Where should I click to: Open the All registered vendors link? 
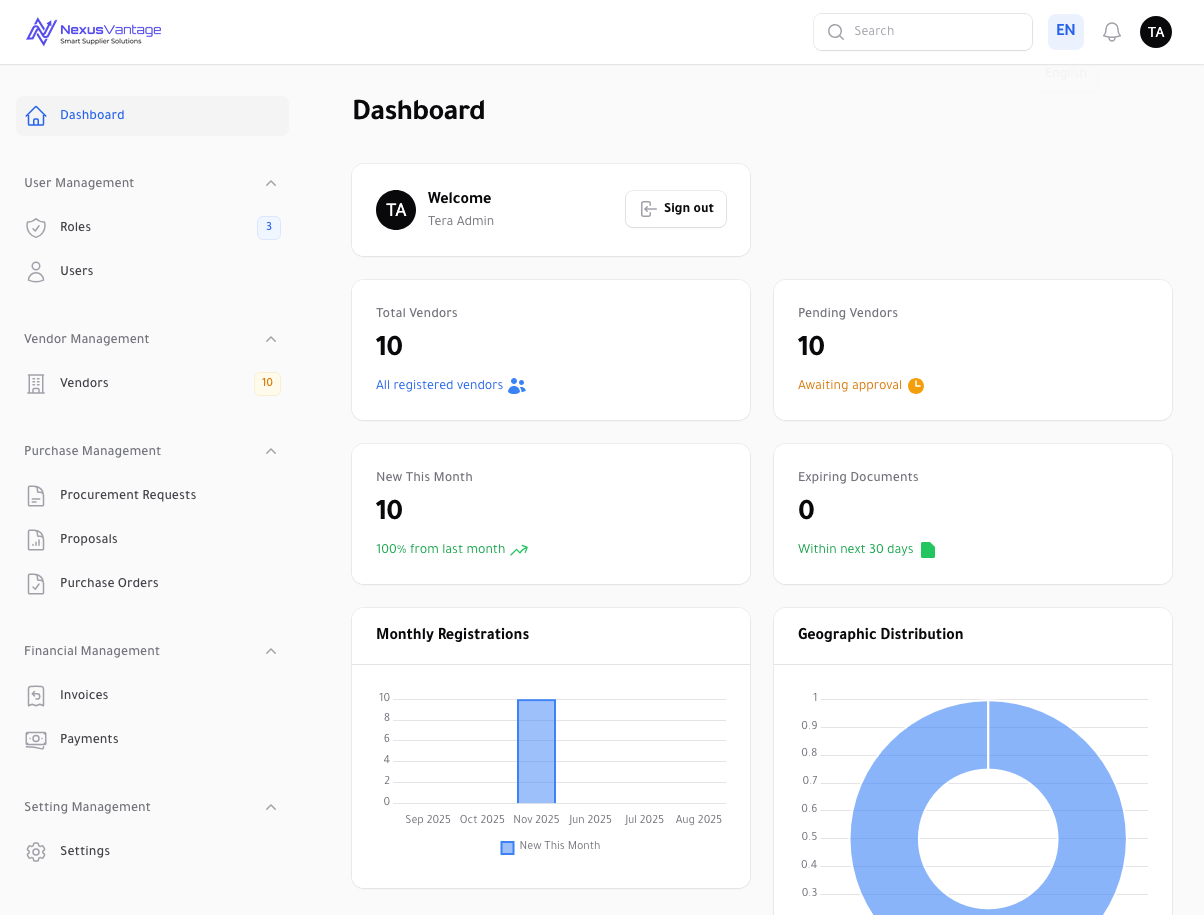click(439, 385)
